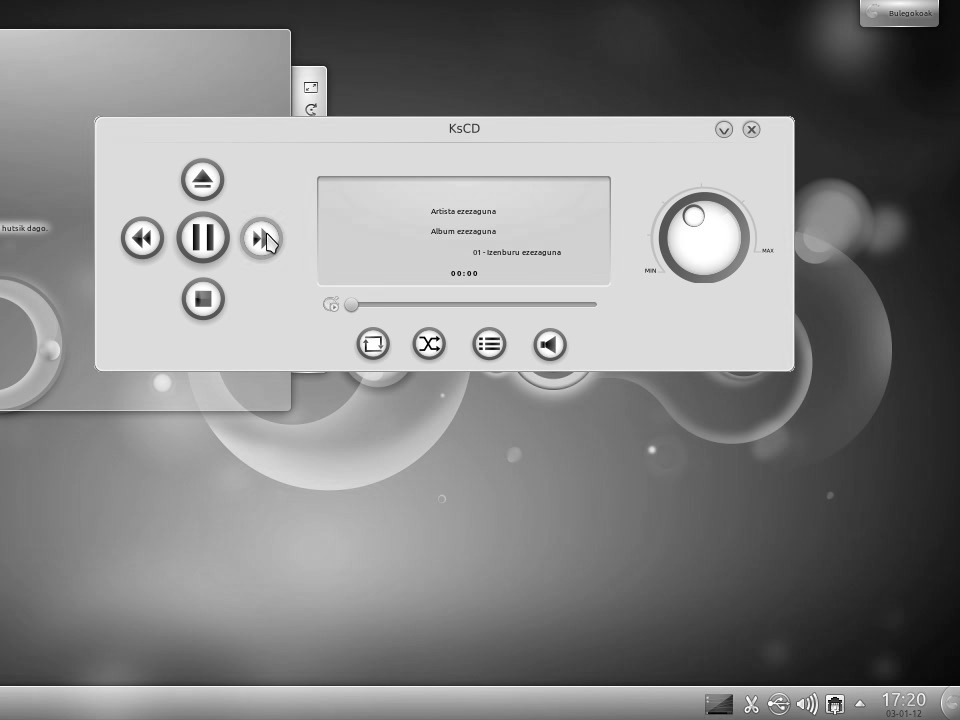Toggle repeat/loop mode
Screen dimensions: 960x720
pos(373,344)
